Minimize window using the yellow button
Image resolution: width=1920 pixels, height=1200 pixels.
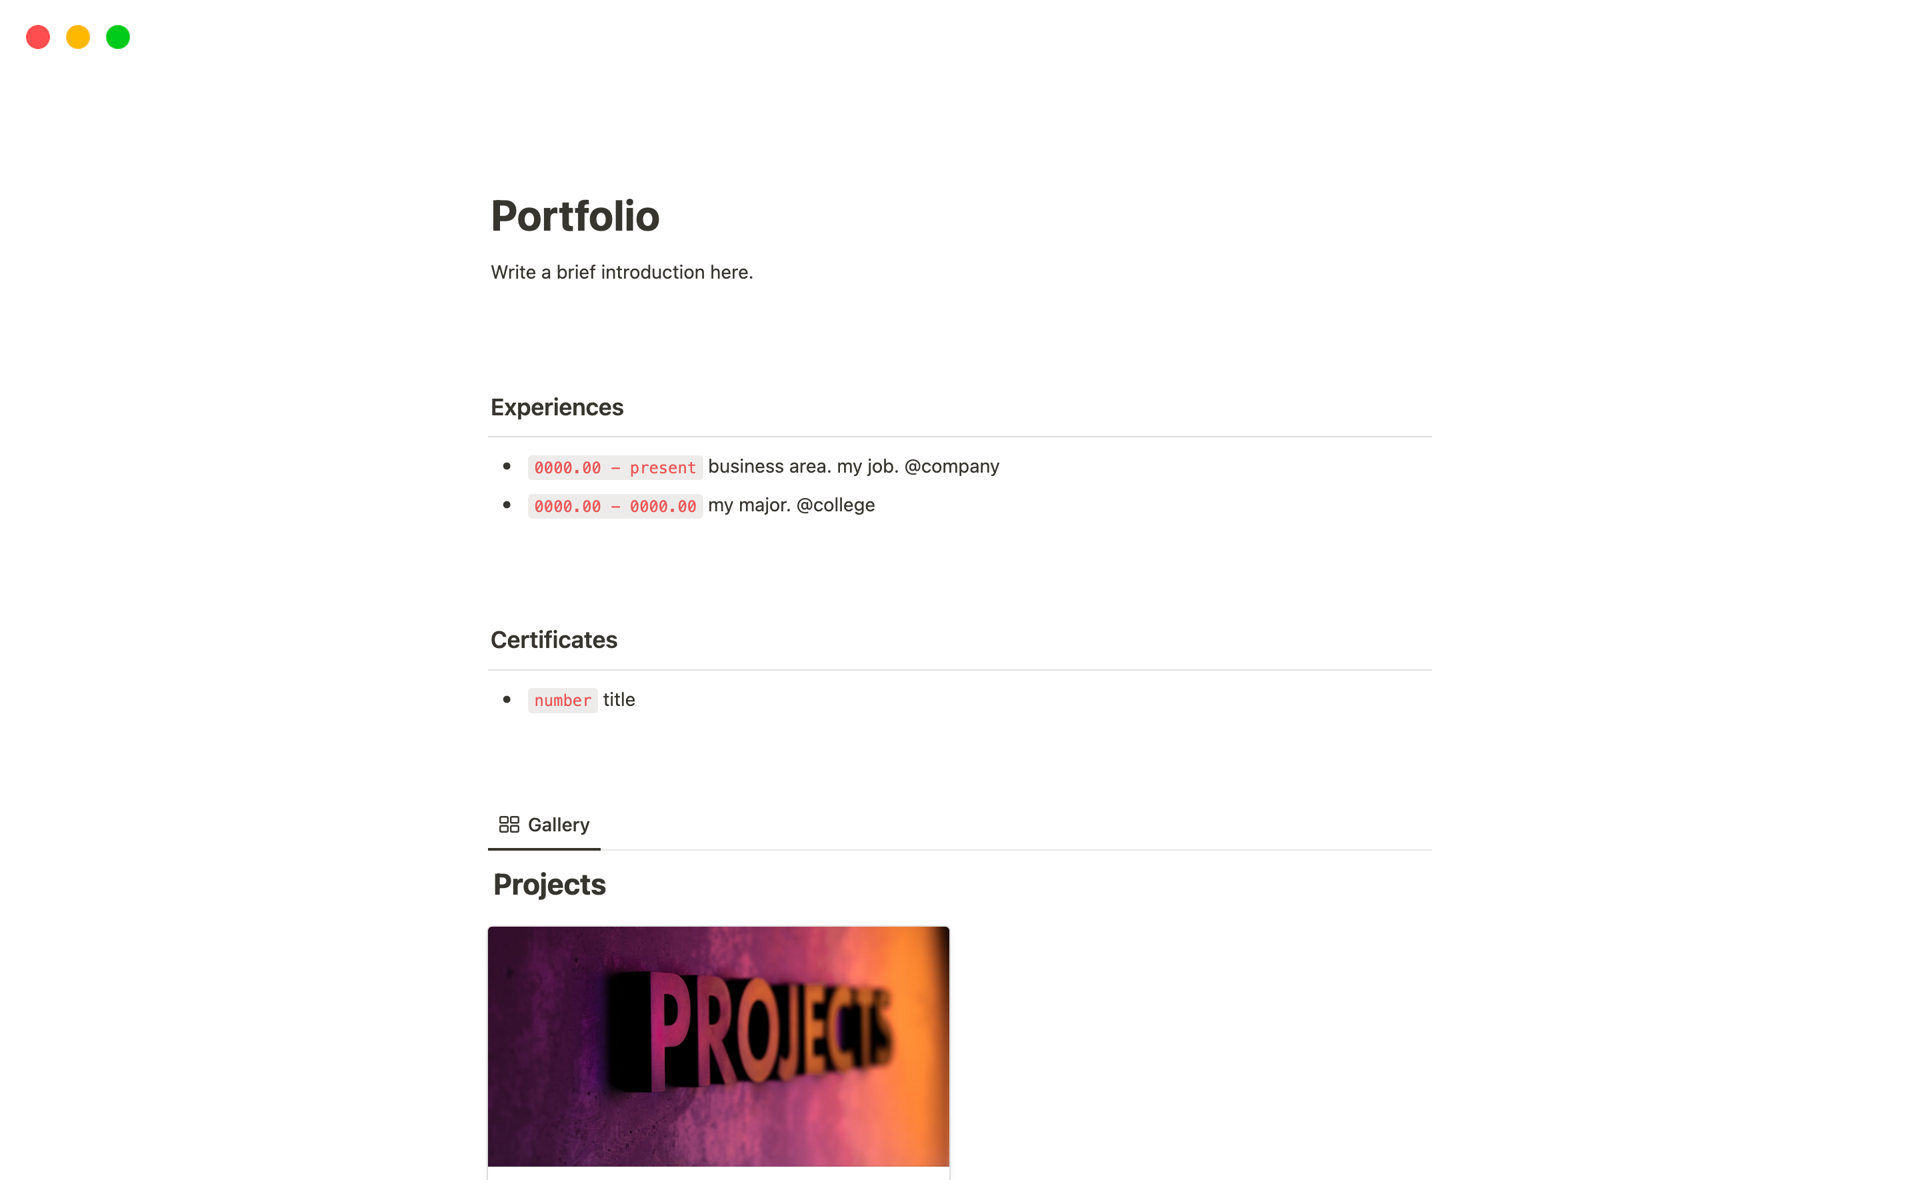tap(77, 37)
